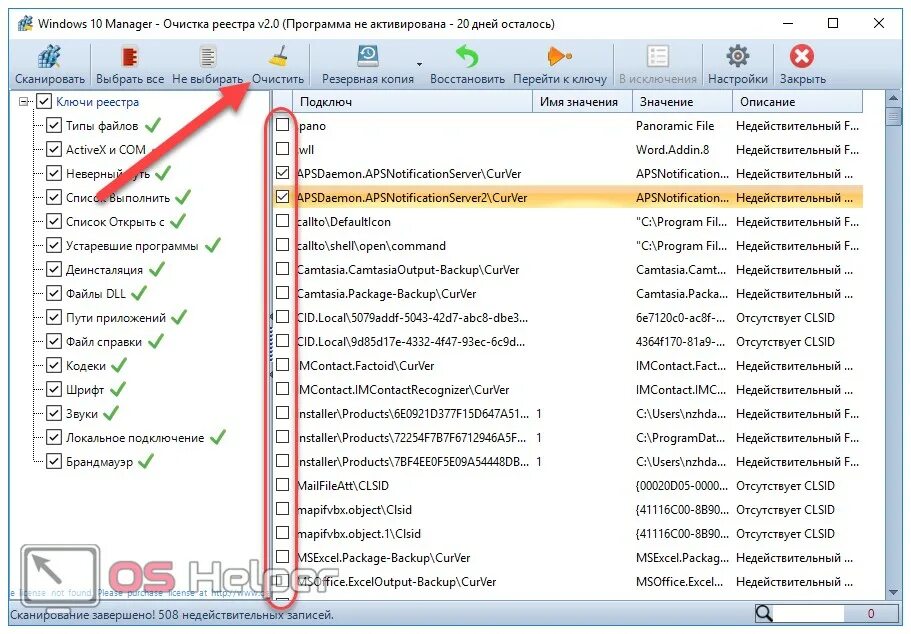Sort by the Имя значения column header
The height and width of the screenshot is (634, 911).
(x=582, y=102)
